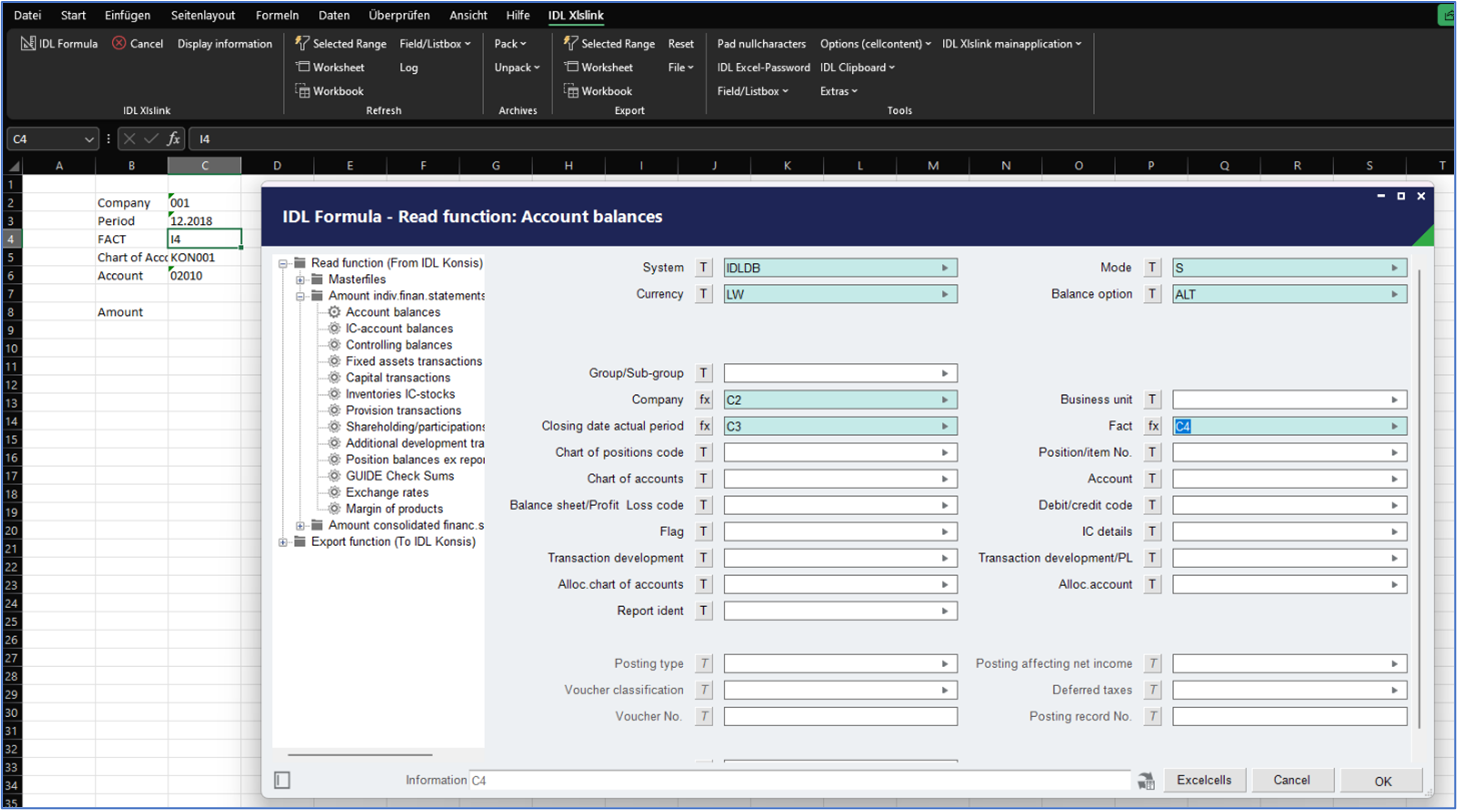1457x810 pixels.
Task: Click the tree panel horizontal scrollbar
Action: click(x=360, y=755)
